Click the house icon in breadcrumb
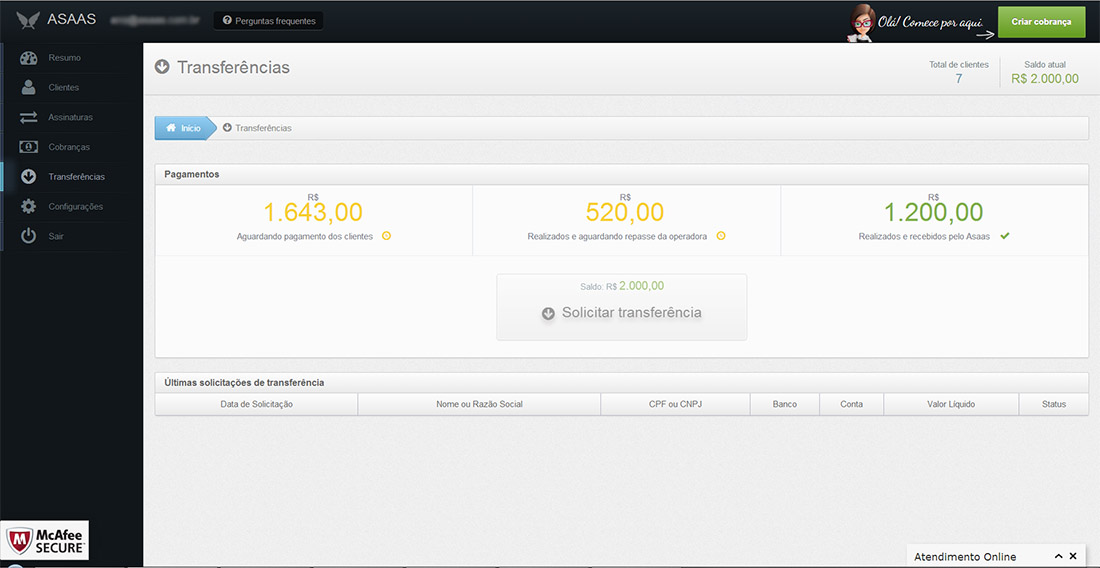The height and width of the screenshot is (568, 1100). (x=171, y=128)
